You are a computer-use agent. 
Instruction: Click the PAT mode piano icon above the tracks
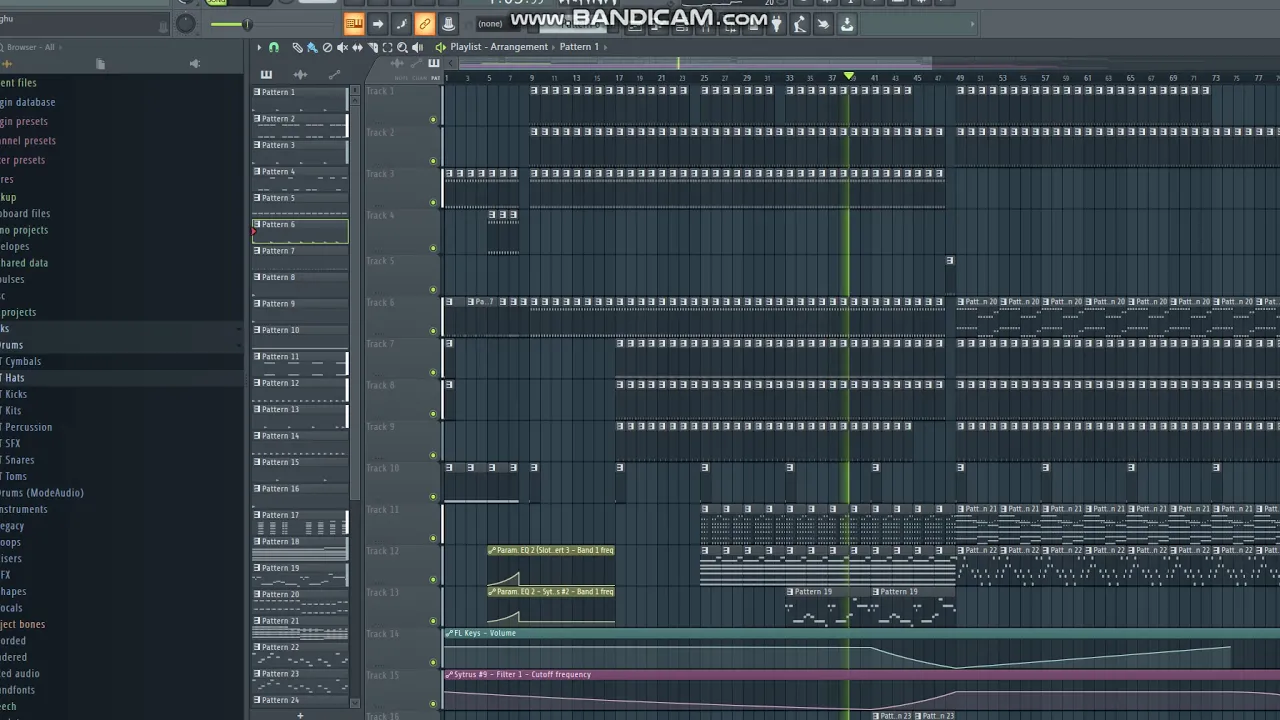pyautogui.click(x=434, y=64)
